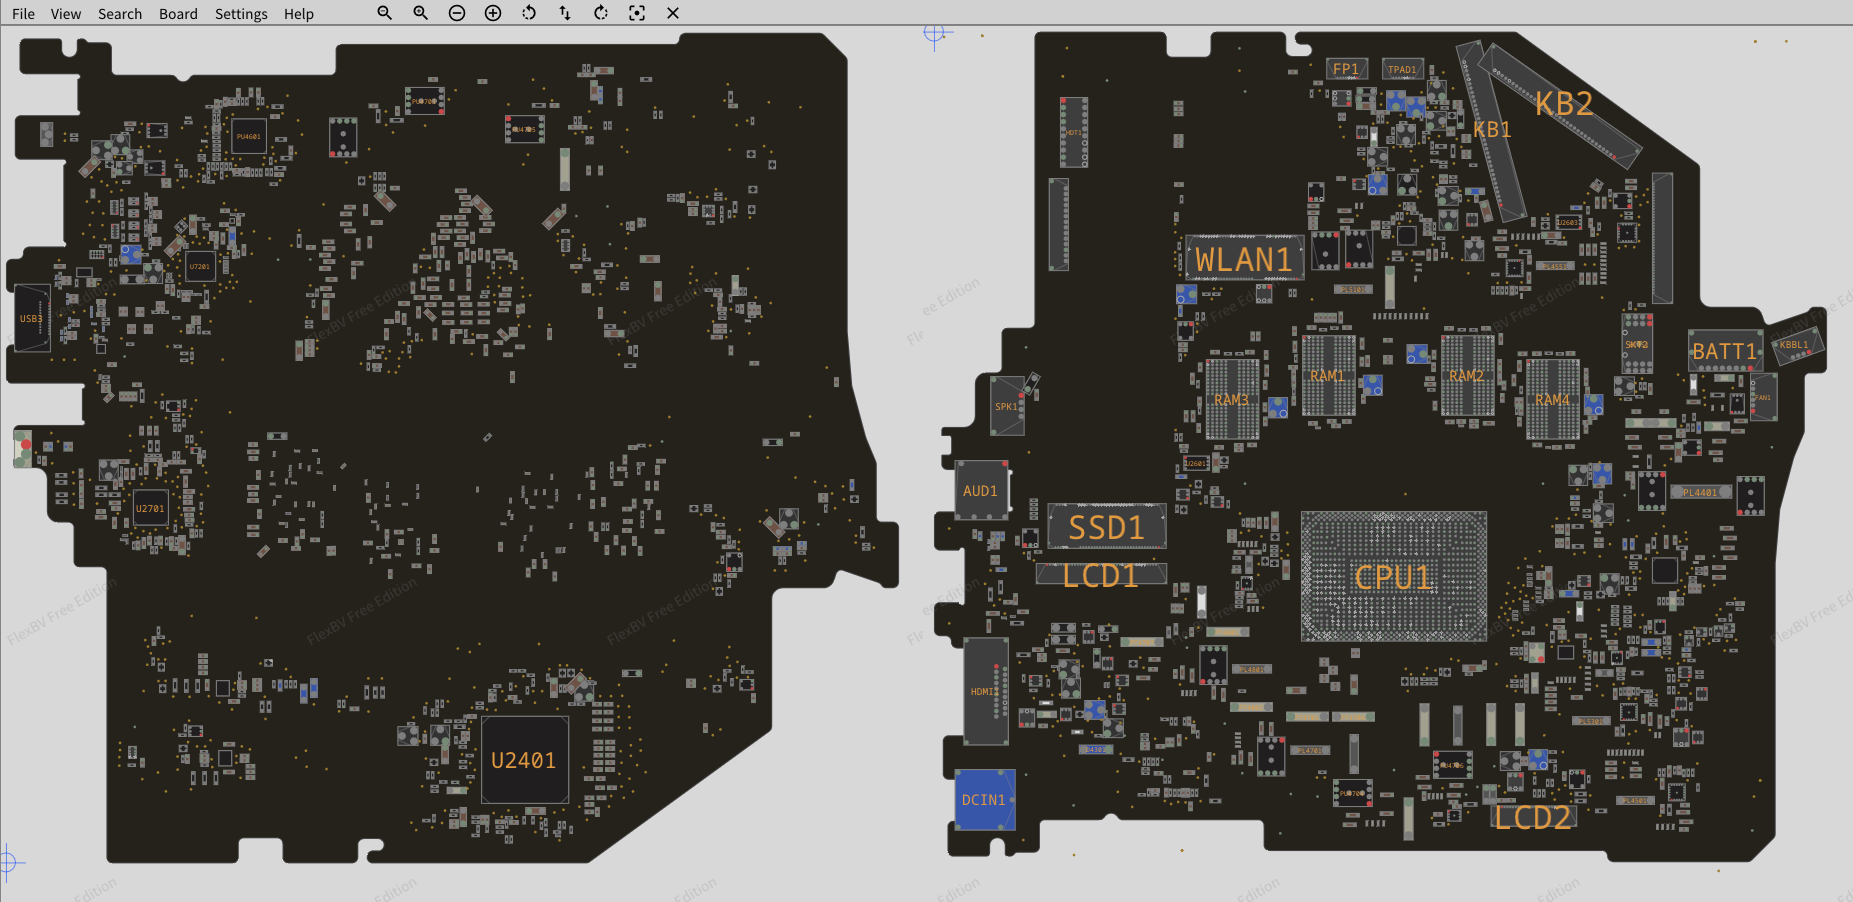Screen dimensions: 1853x902
Task: Select the blue DCIN1 connector
Action: 985,800
